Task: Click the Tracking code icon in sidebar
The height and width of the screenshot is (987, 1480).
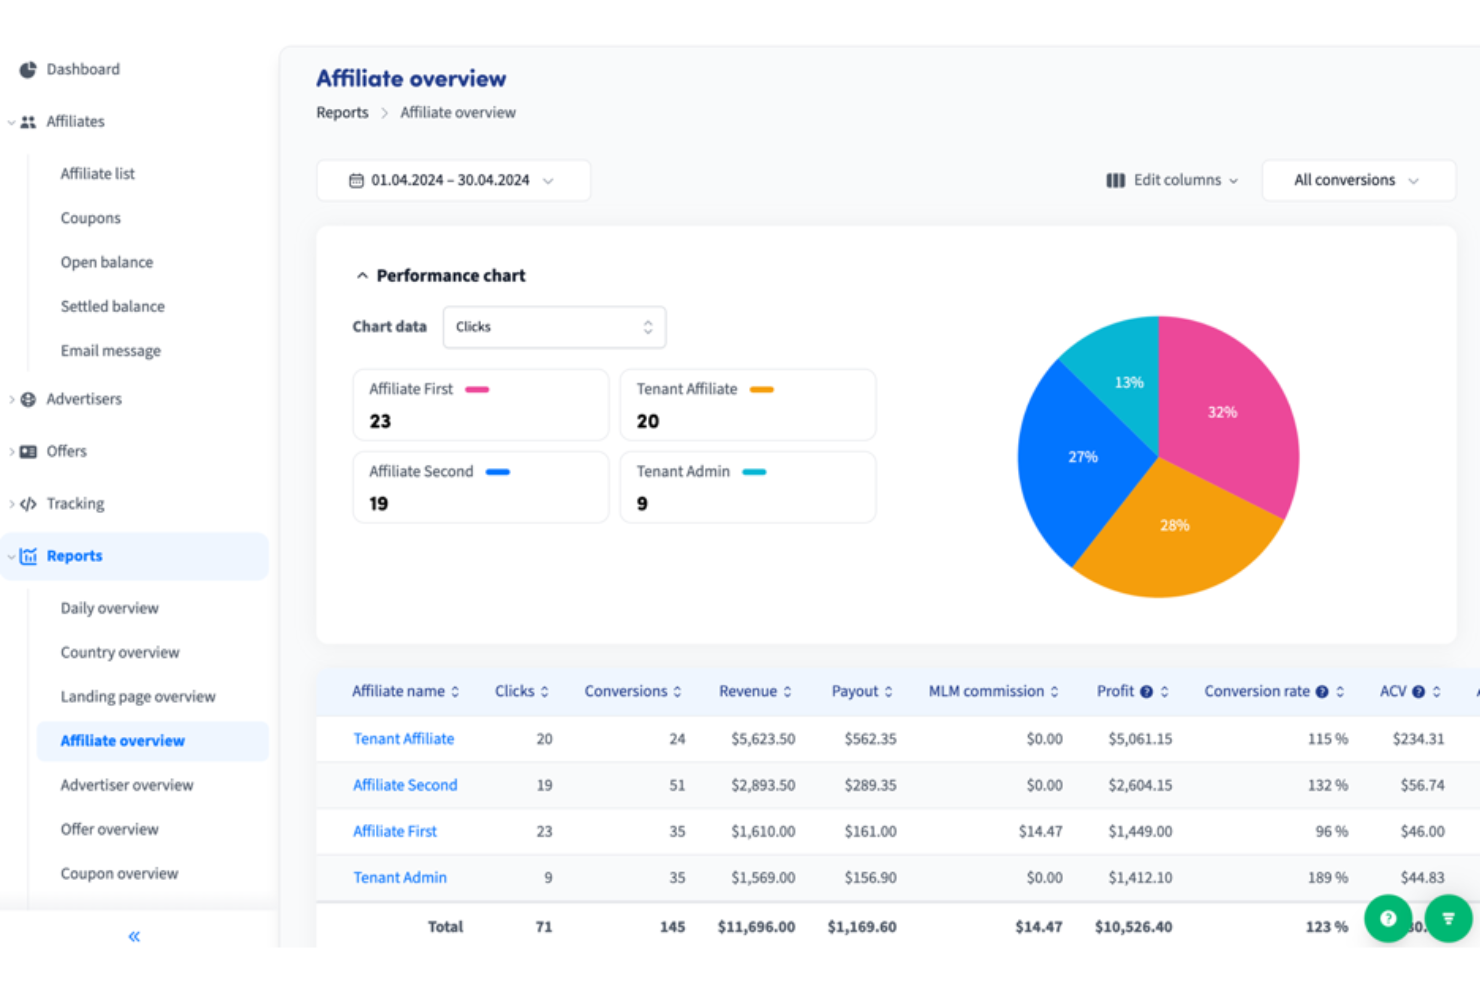Action: coord(27,503)
